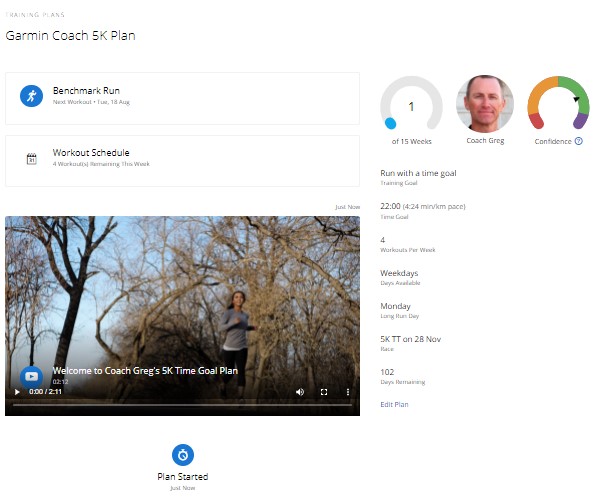Open the video's three-dot options menu
The height and width of the screenshot is (501, 601).
point(348,392)
